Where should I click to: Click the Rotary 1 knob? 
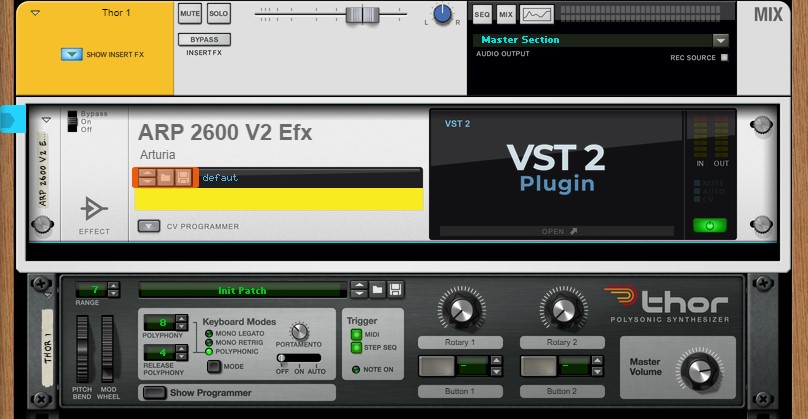click(x=461, y=310)
